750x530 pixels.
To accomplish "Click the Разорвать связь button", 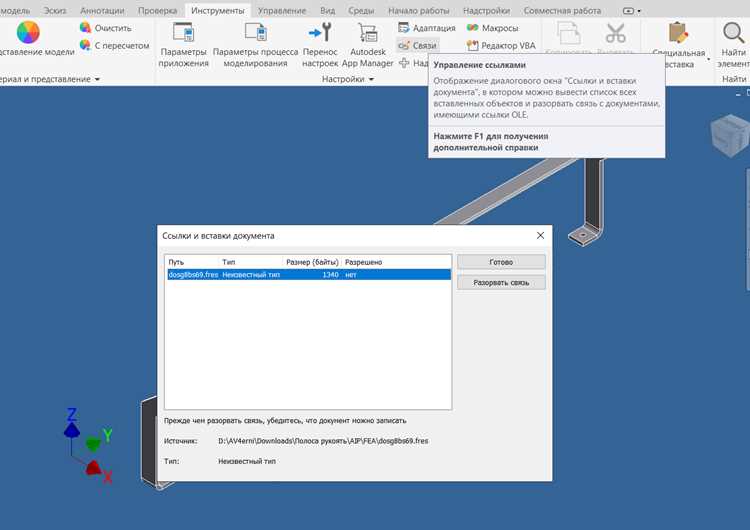I will point(501,283).
